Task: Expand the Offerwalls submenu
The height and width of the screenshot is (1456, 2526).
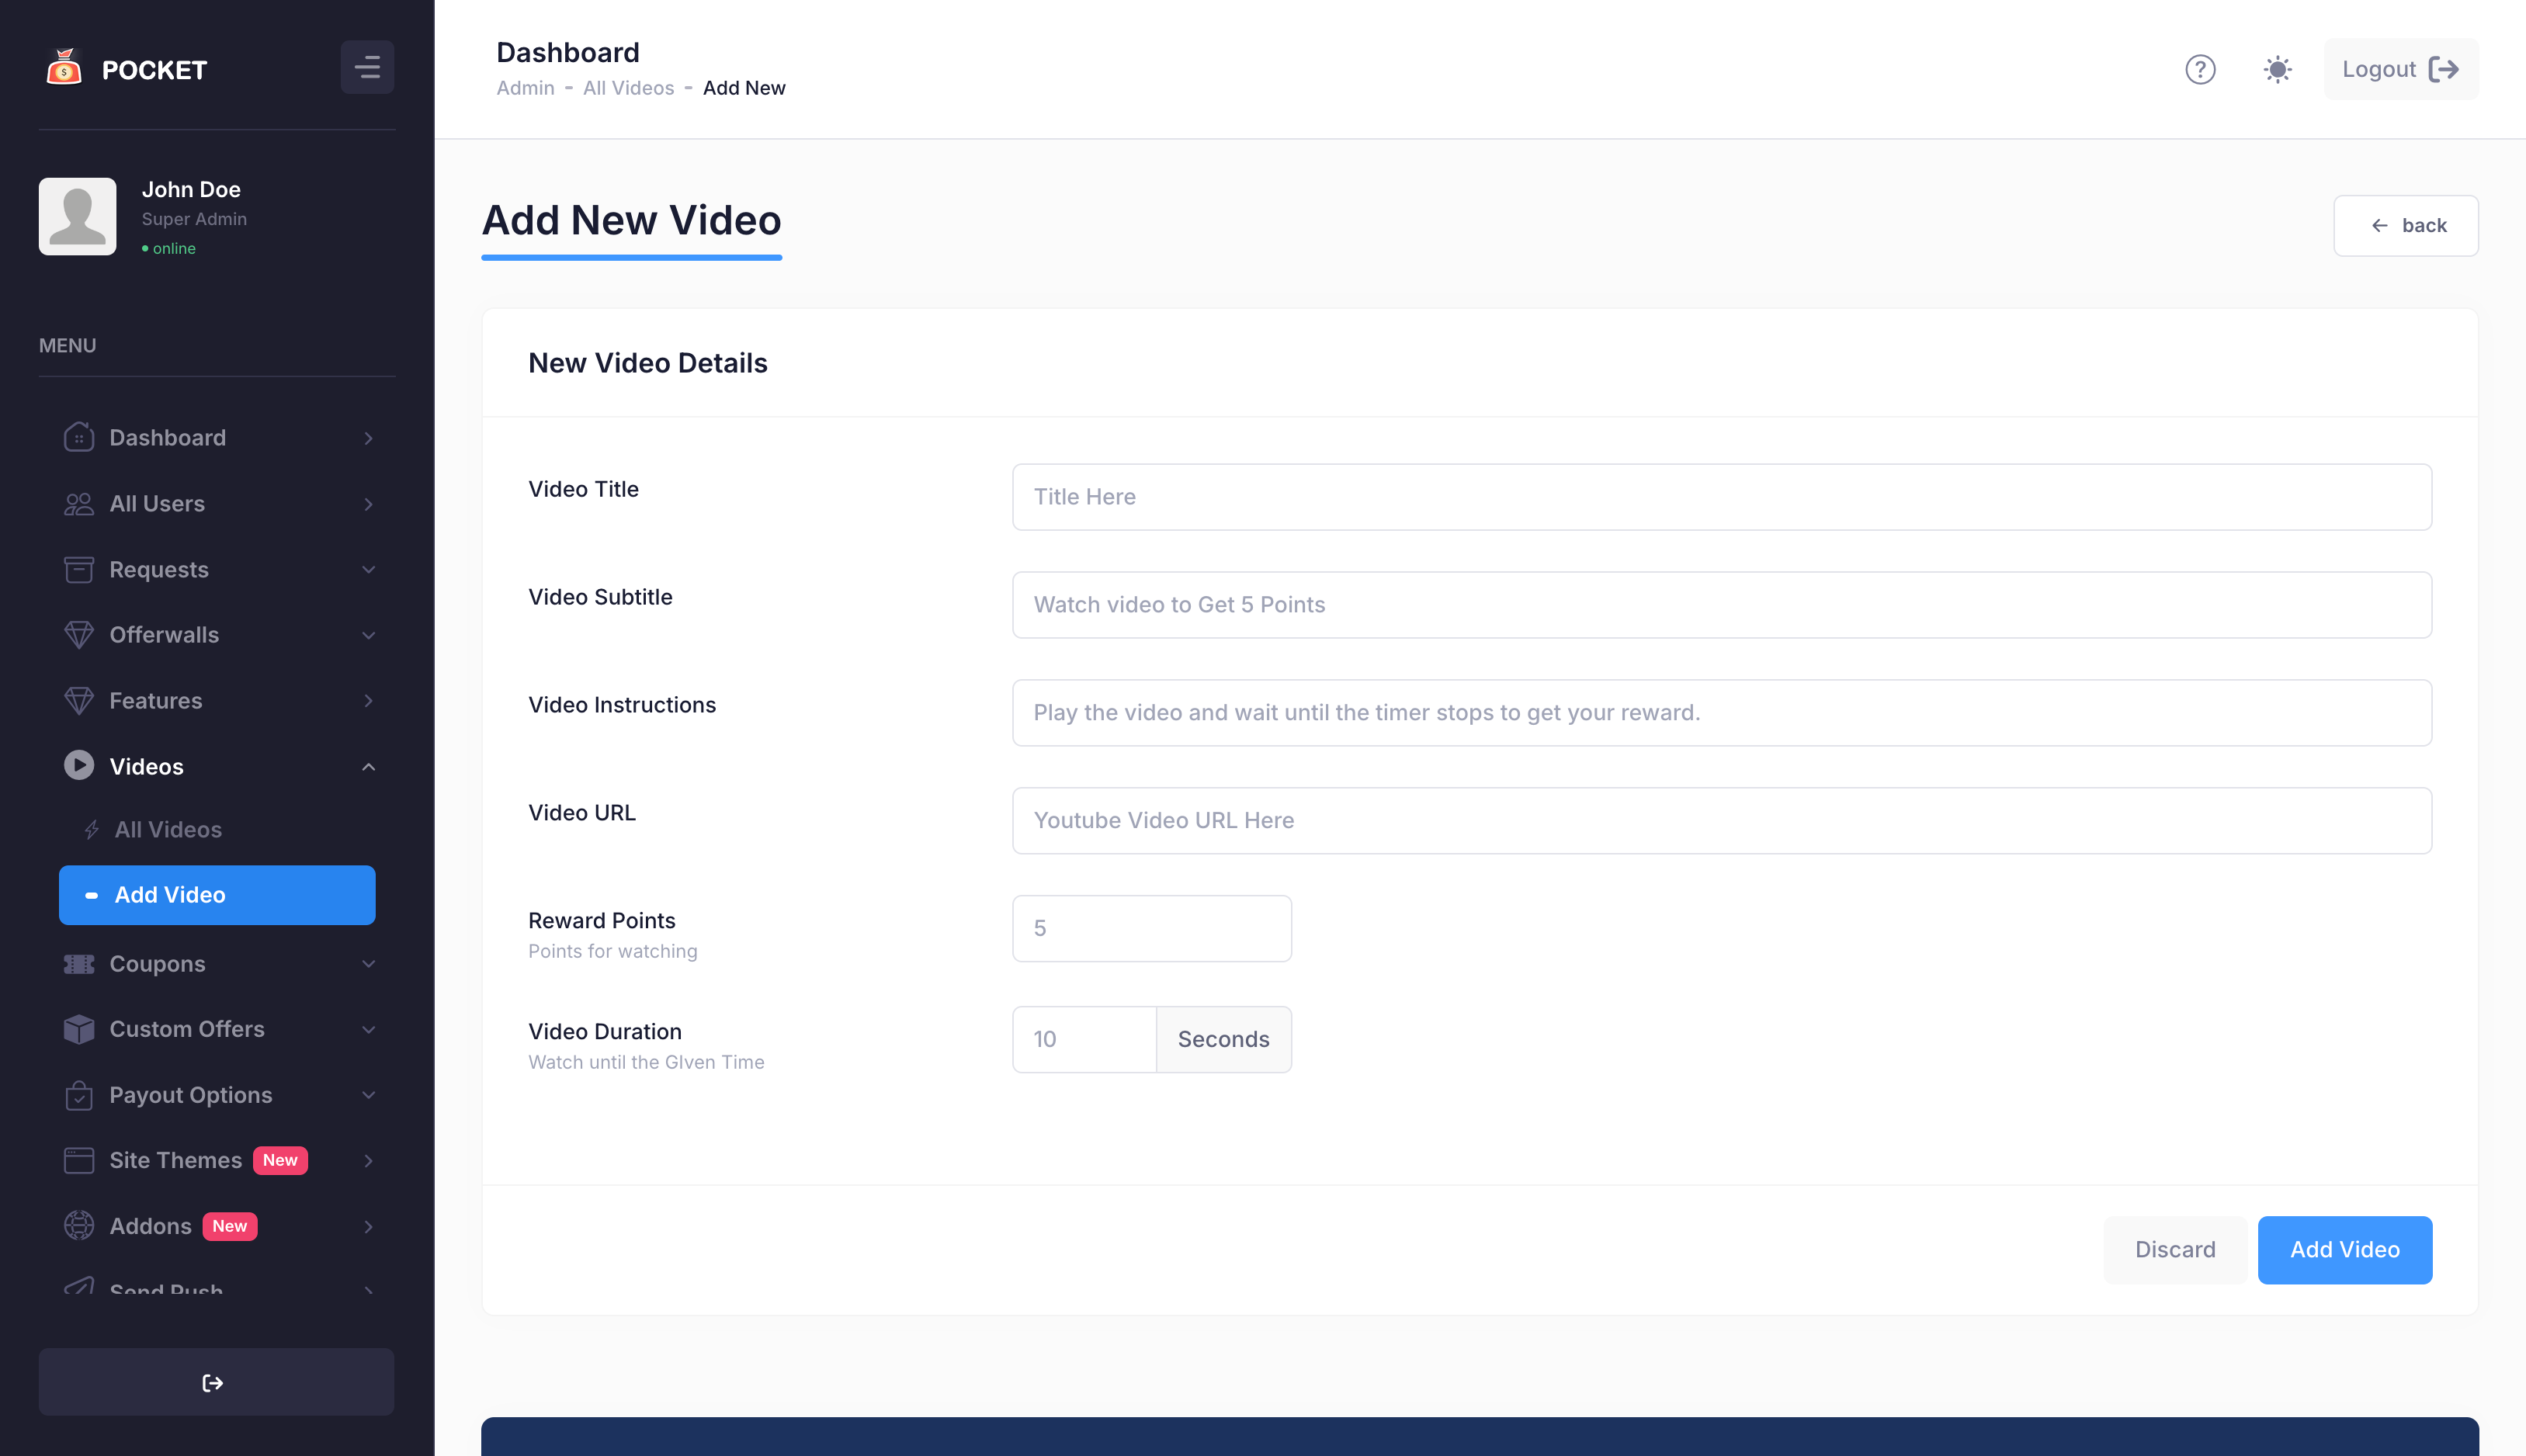Action: click(368, 635)
